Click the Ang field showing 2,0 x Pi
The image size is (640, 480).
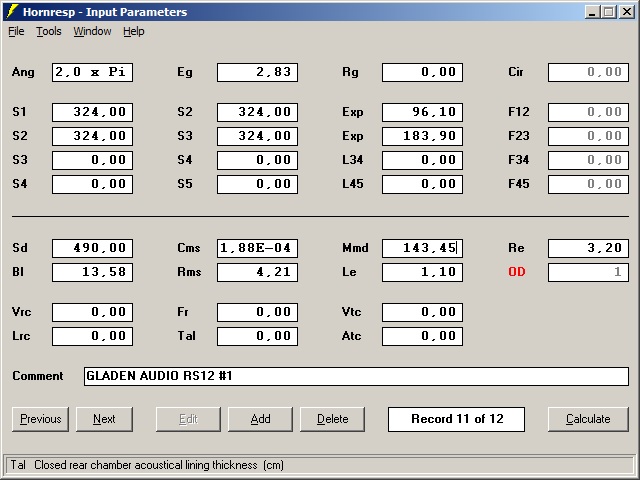pyautogui.click(x=92, y=72)
